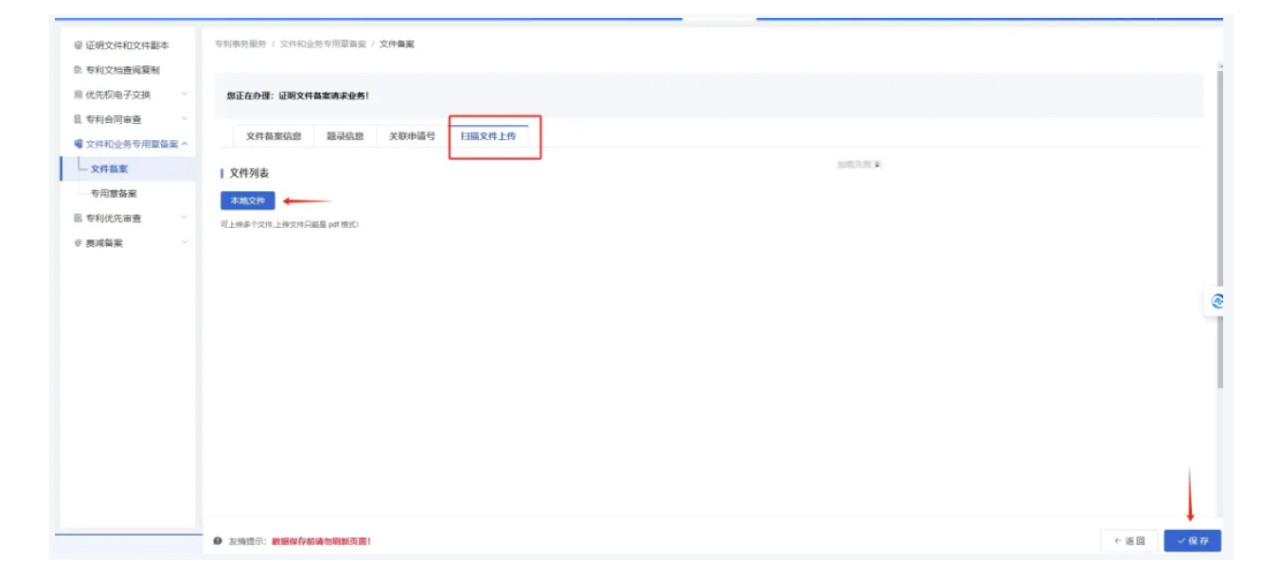Select 专用章备案 in the sidebar tree

114,194
